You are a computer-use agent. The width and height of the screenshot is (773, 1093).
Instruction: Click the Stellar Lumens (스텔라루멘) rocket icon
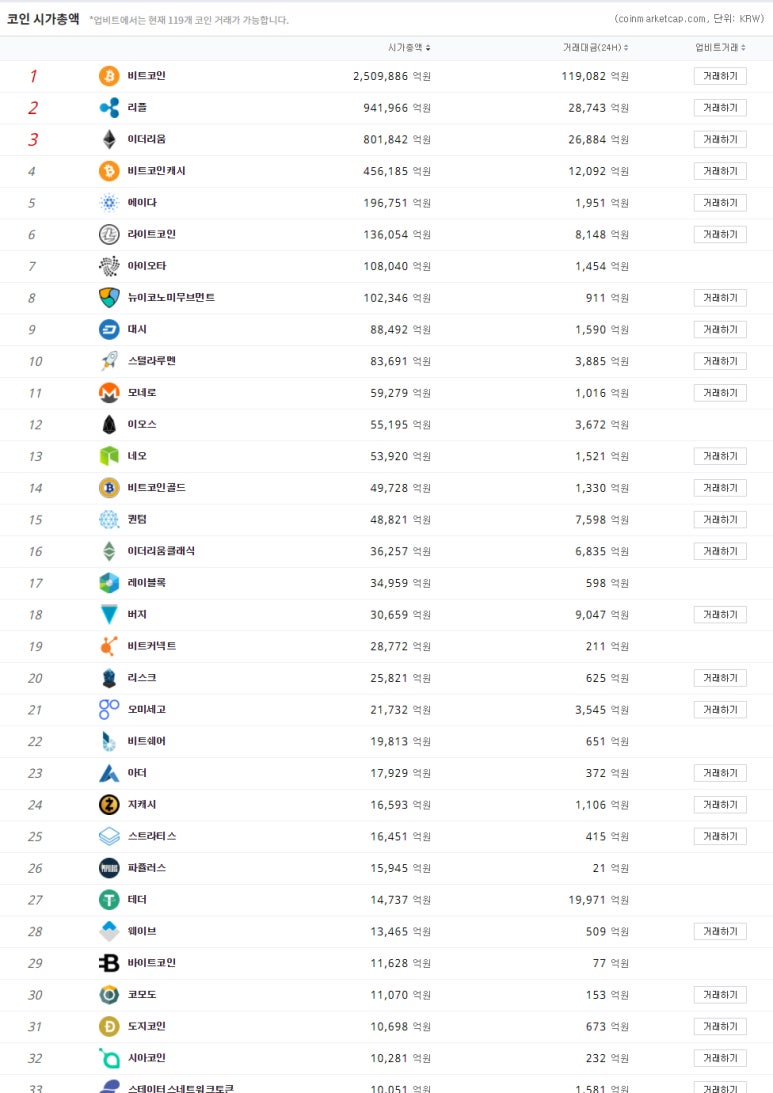109,361
